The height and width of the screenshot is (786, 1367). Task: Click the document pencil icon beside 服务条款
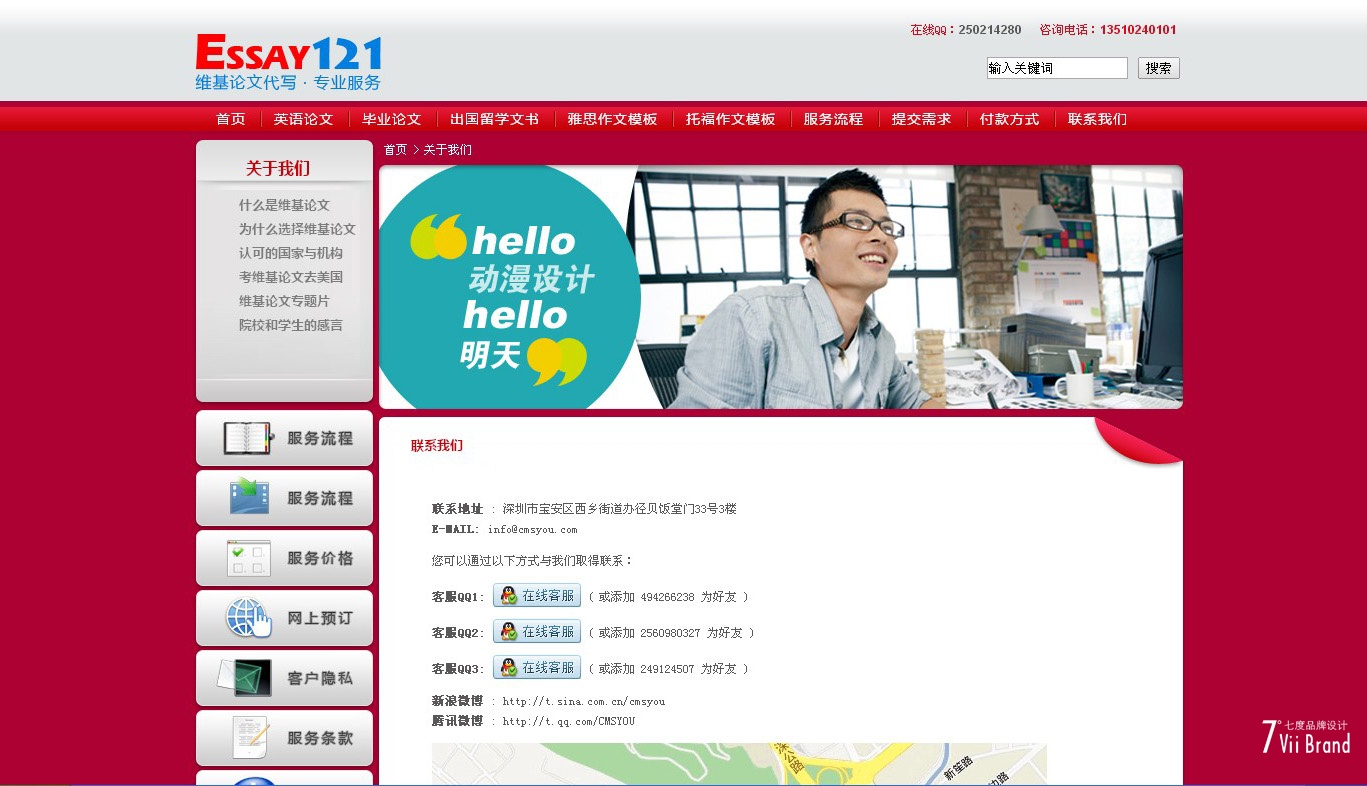pyautogui.click(x=249, y=738)
